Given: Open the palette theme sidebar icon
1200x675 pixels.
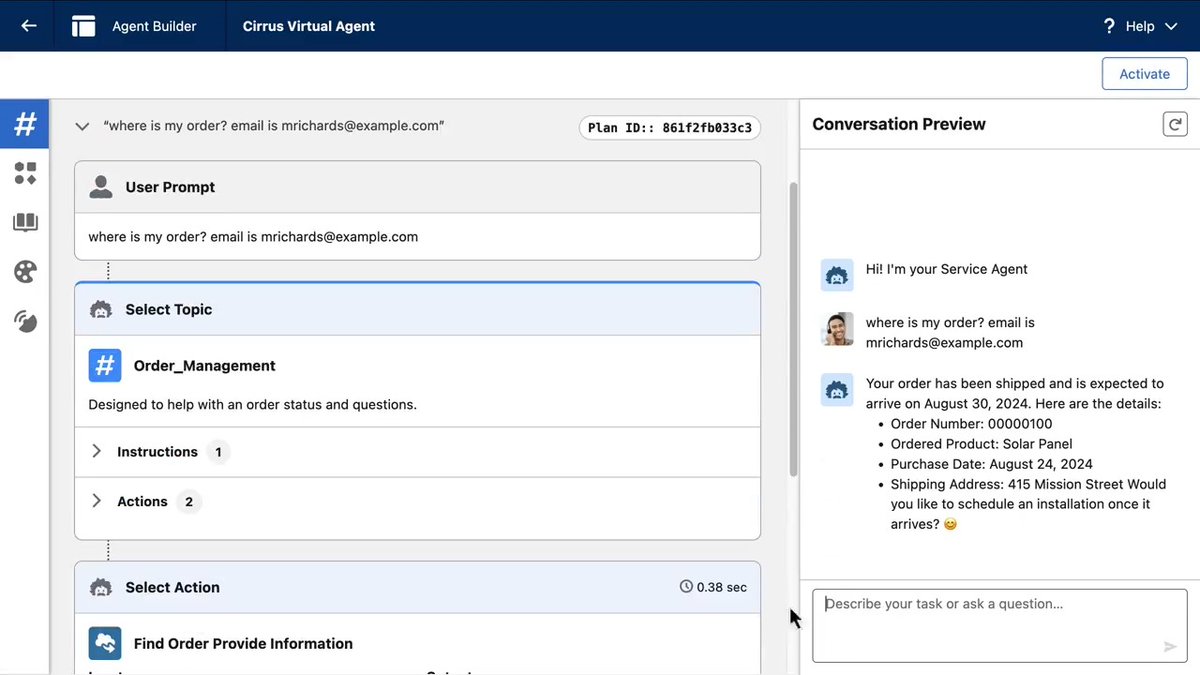Looking at the screenshot, I should [25, 272].
